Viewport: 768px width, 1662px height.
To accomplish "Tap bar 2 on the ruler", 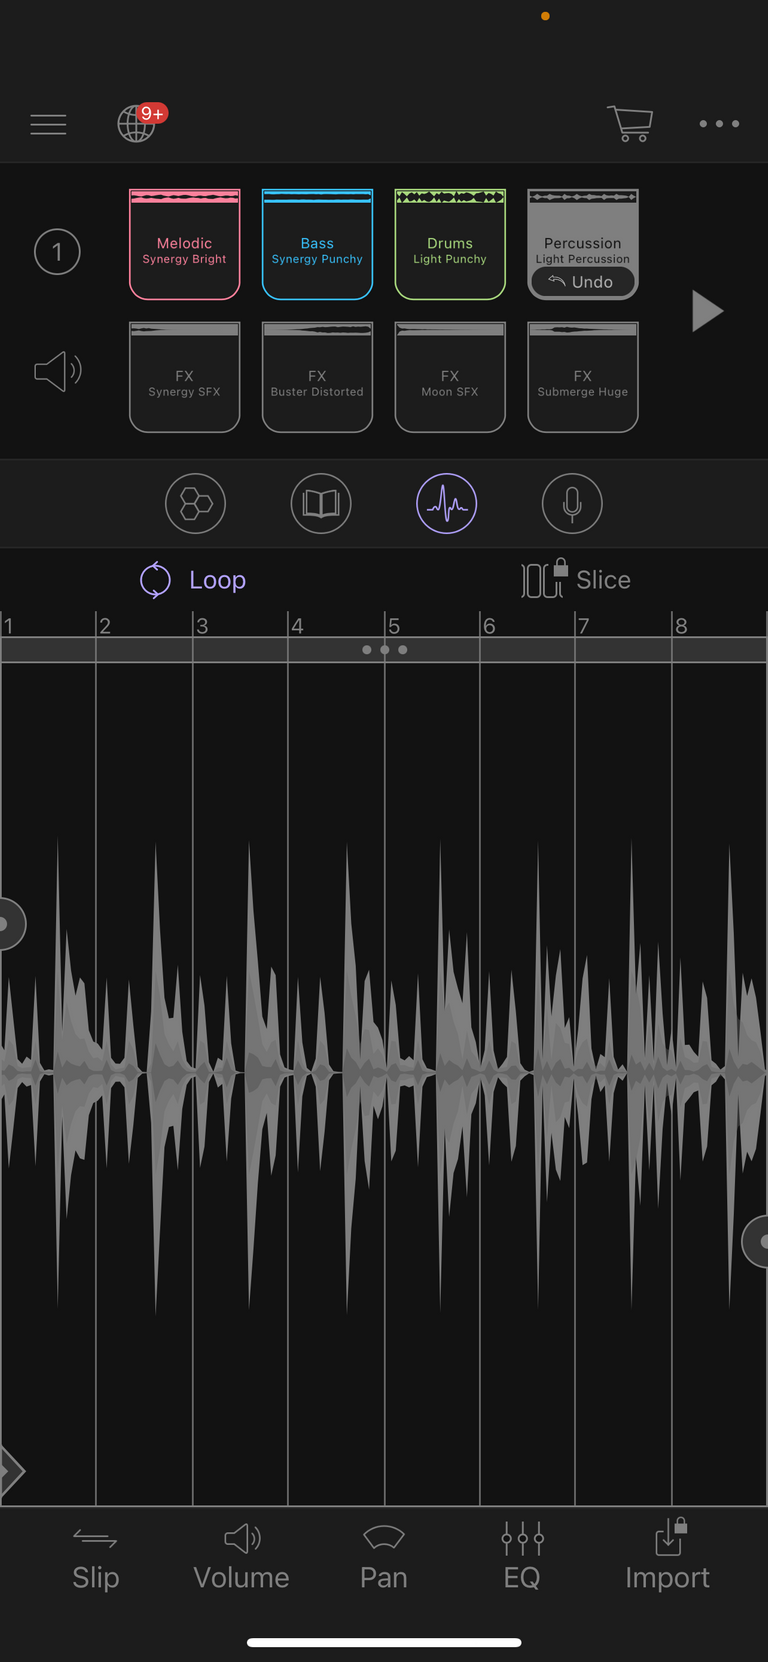I will (x=105, y=626).
